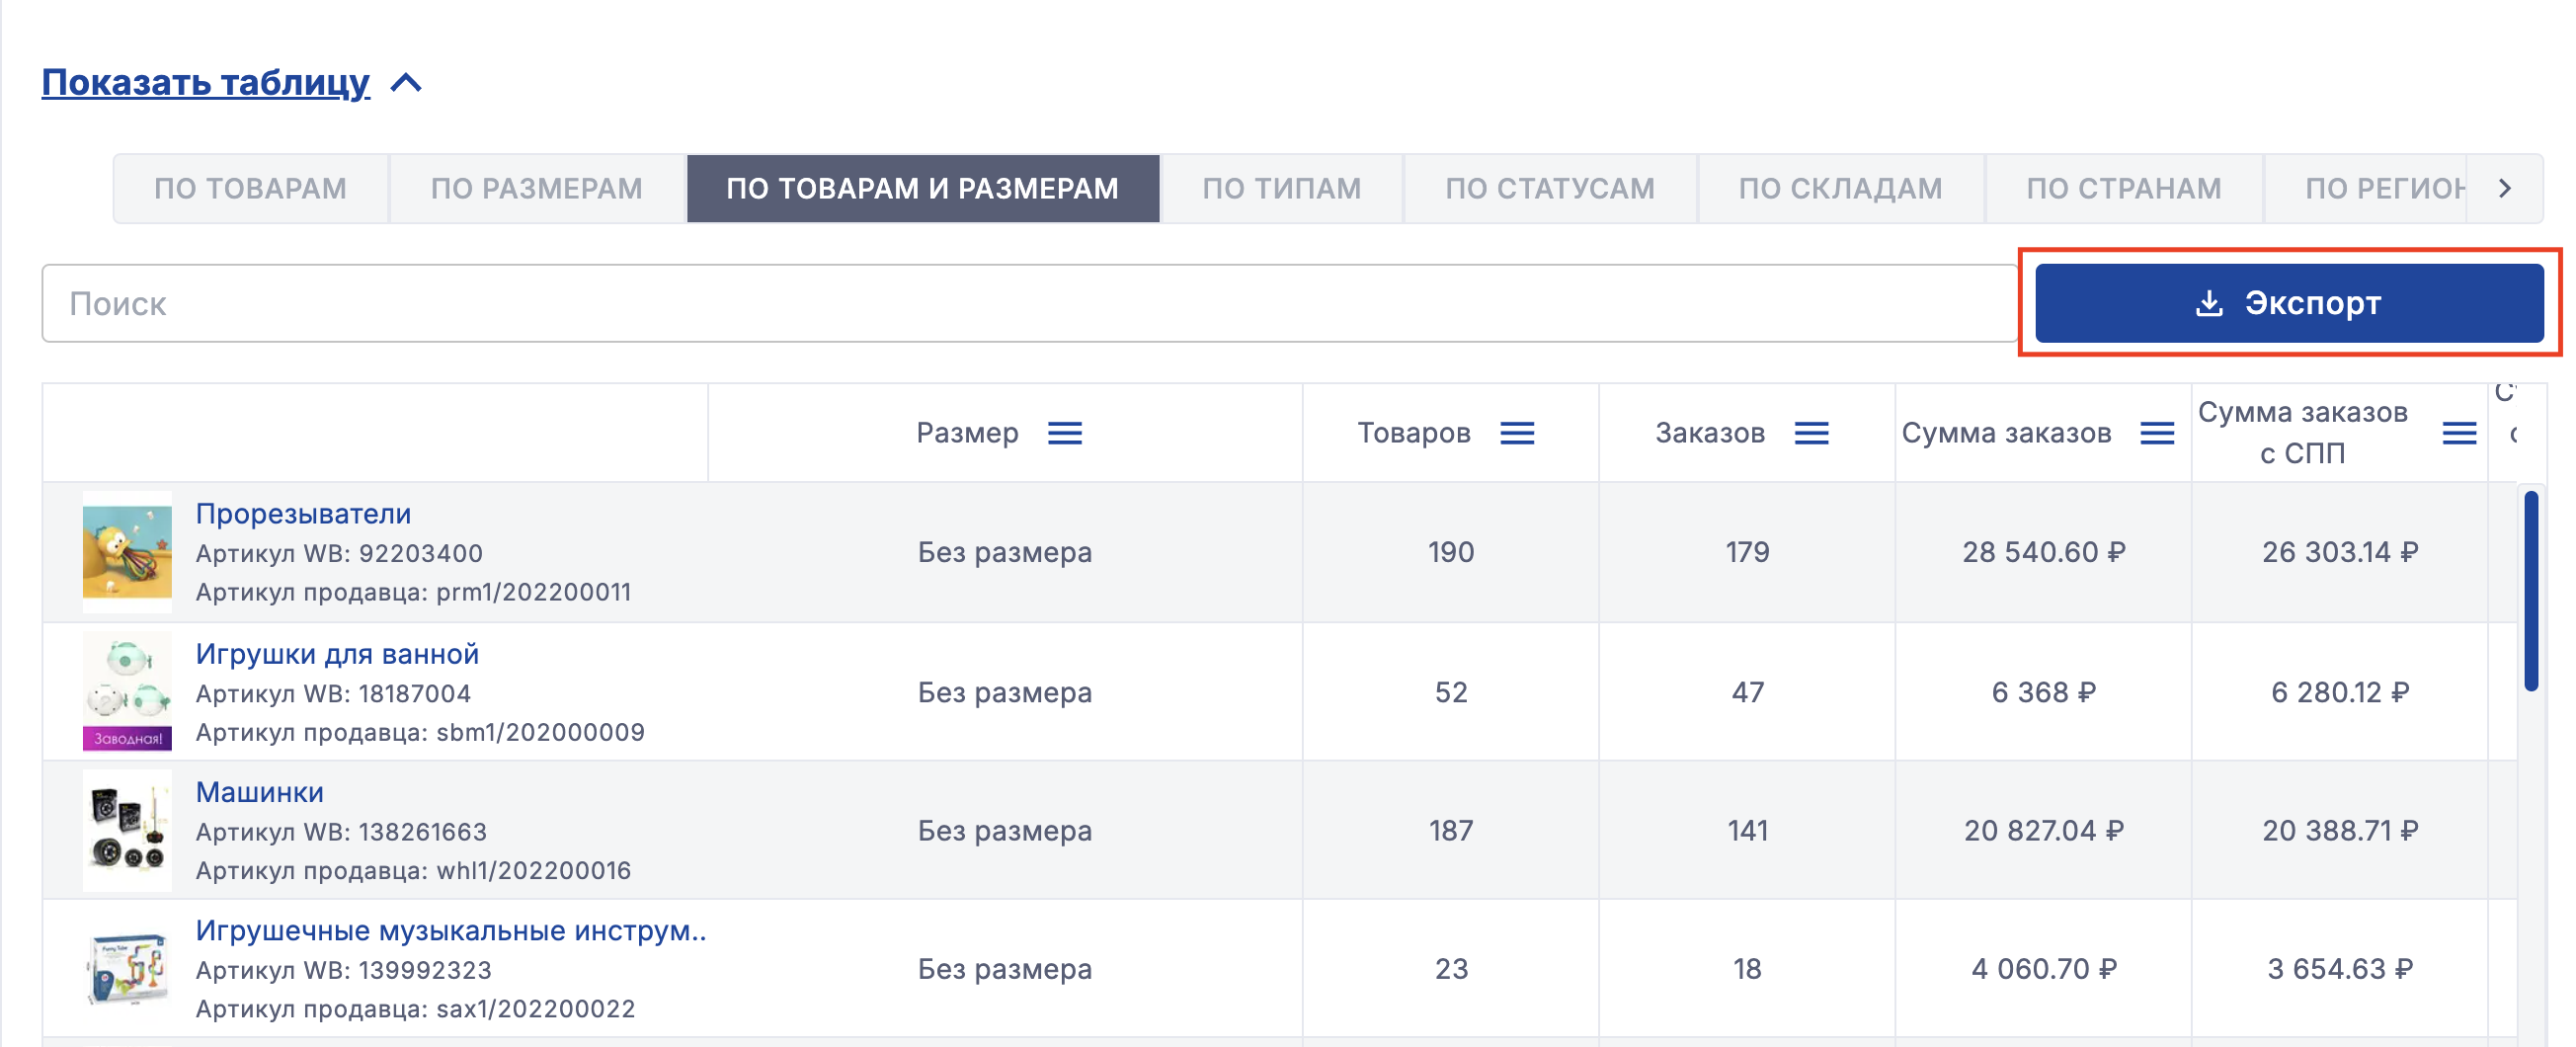Click the Машинки product thumbnail

click(x=127, y=831)
